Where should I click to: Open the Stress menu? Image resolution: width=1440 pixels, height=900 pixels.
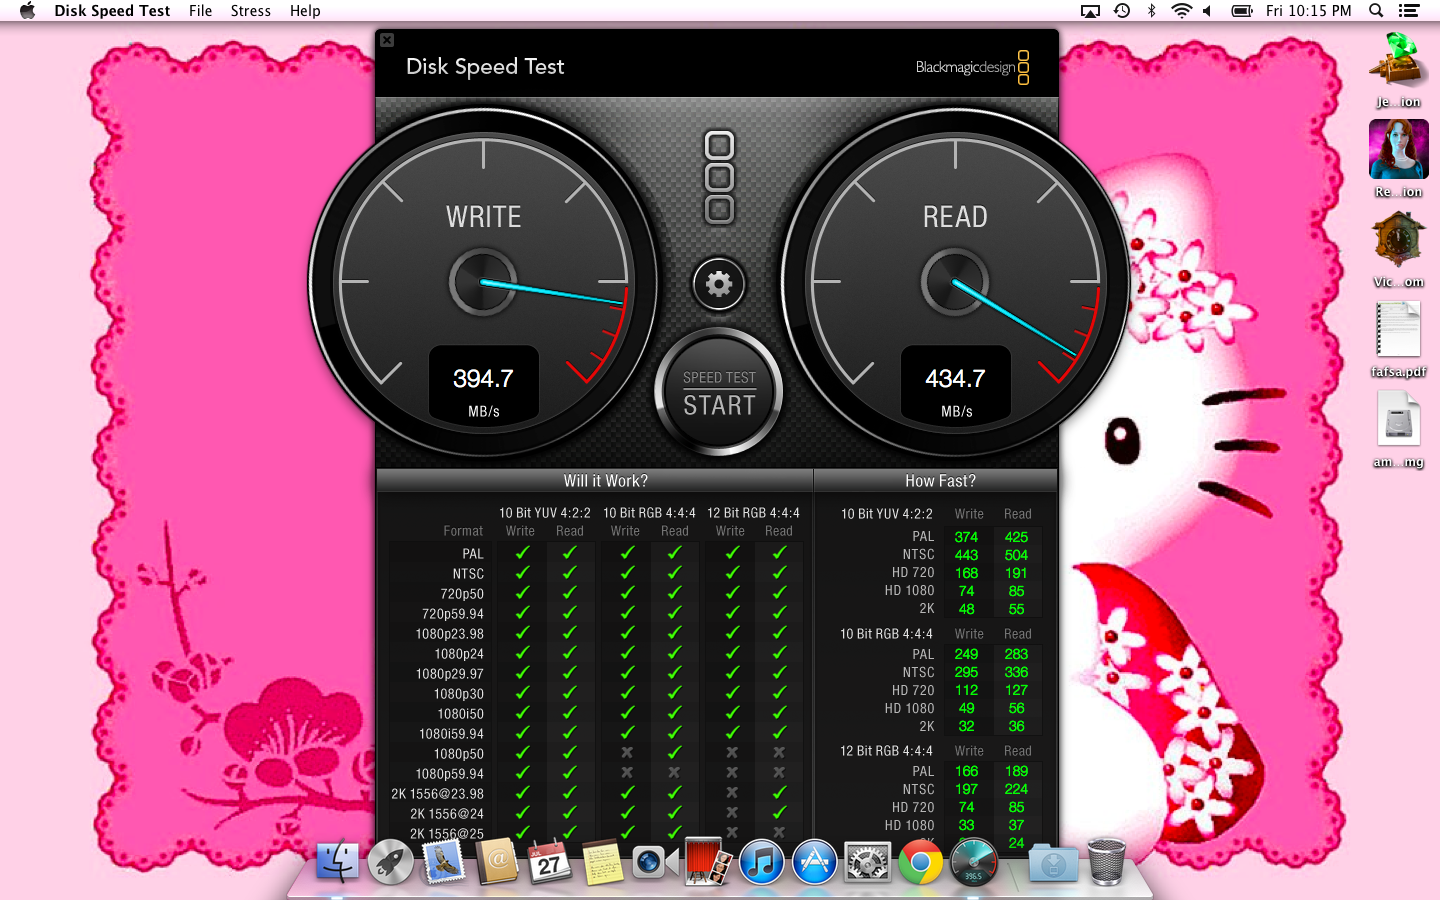pos(250,11)
